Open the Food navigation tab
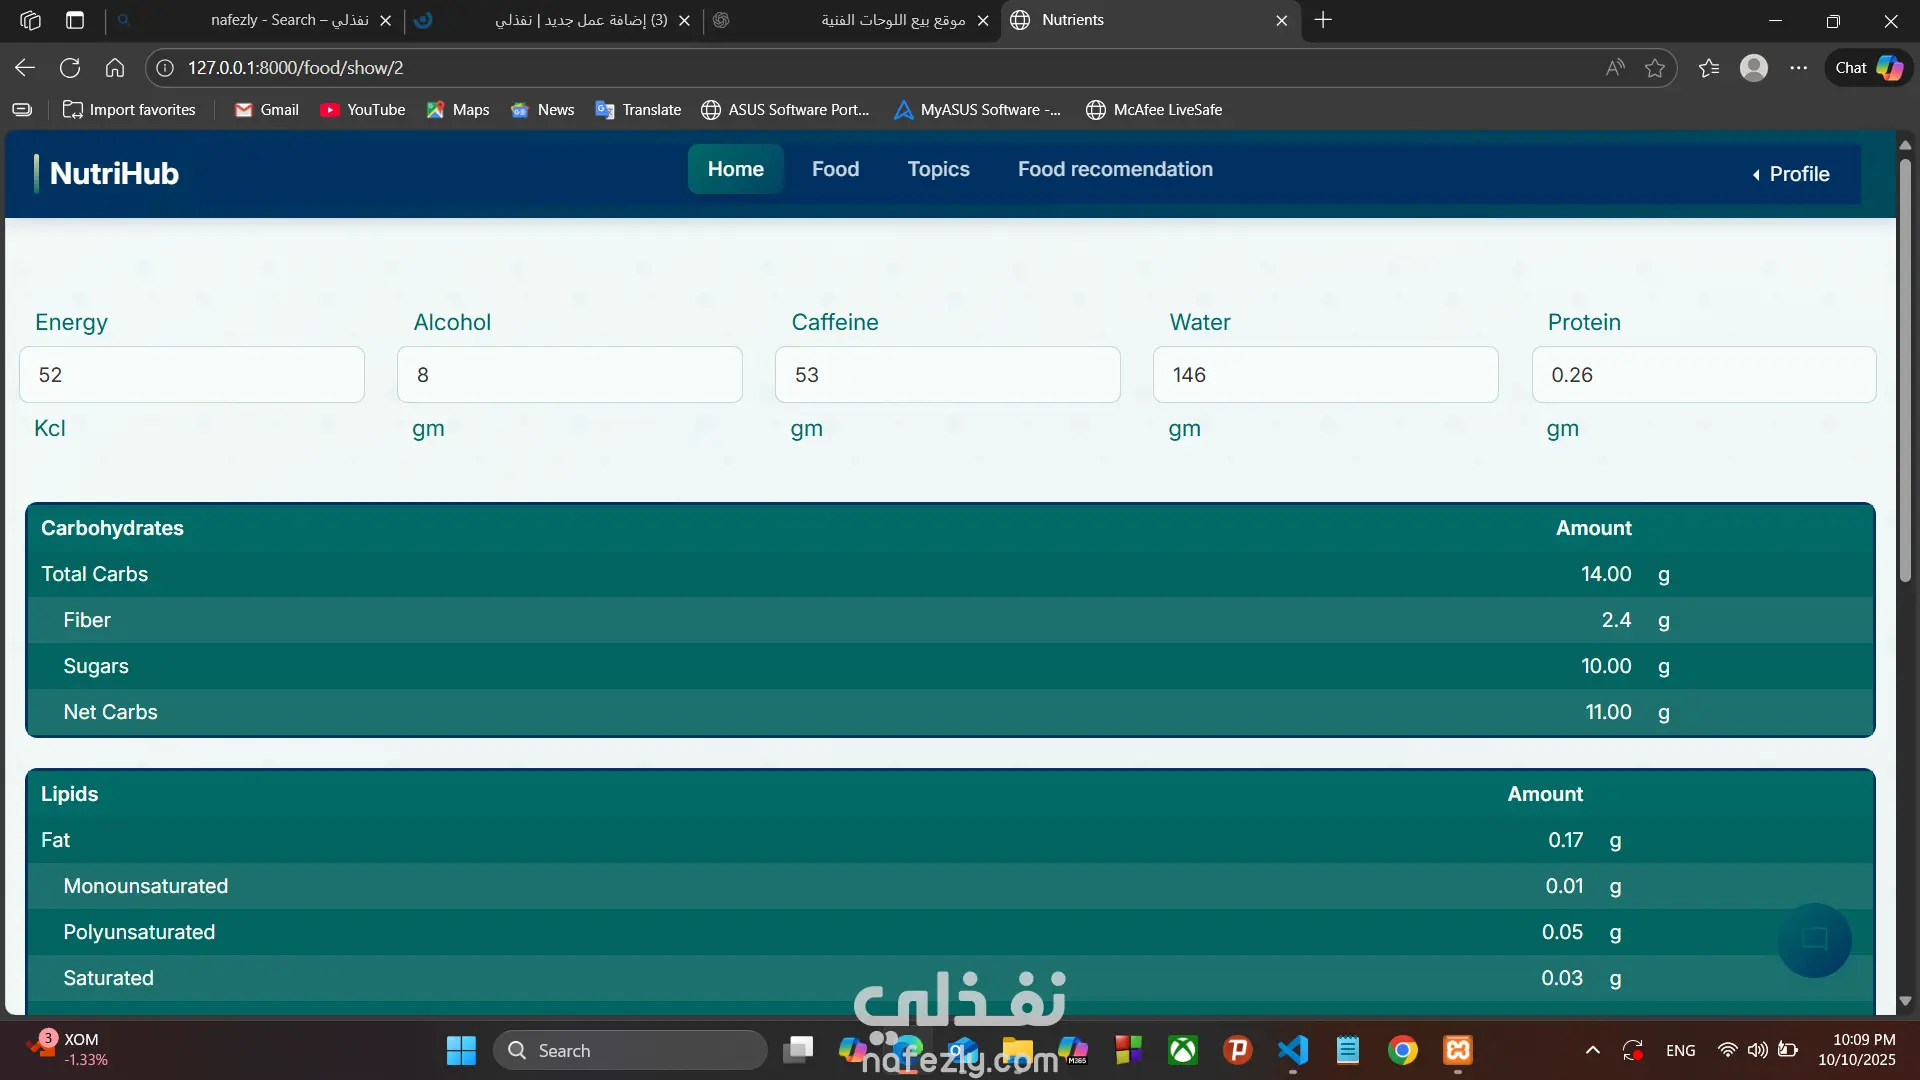This screenshot has width=1920, height=1080. point(835,169)
